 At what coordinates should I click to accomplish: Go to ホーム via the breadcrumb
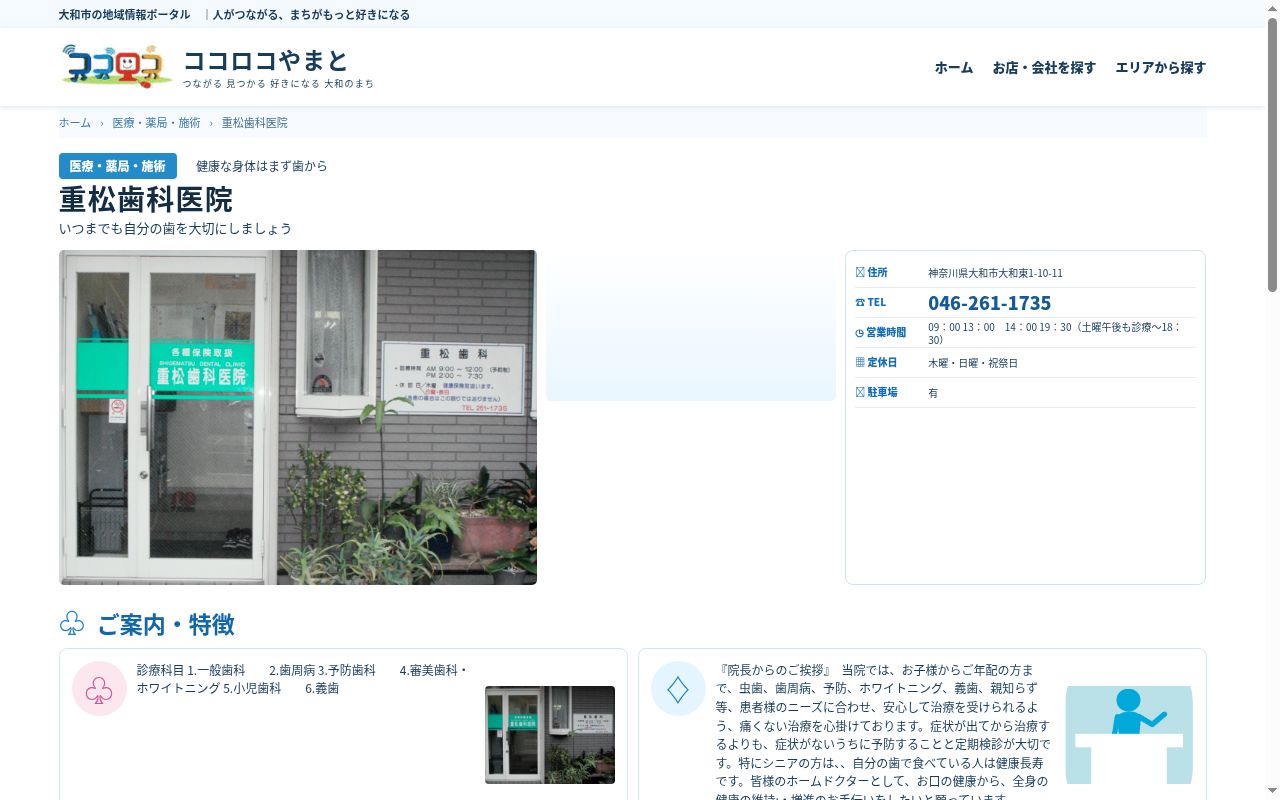(x=75, y=122)
